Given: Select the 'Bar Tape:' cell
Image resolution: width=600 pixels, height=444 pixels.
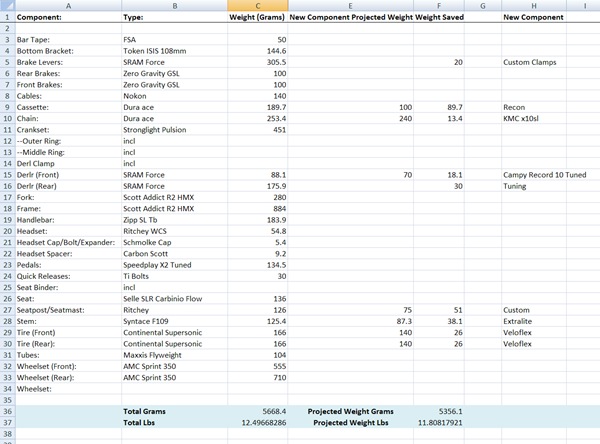Looking at the screenshot, I should tap(68, 40).
